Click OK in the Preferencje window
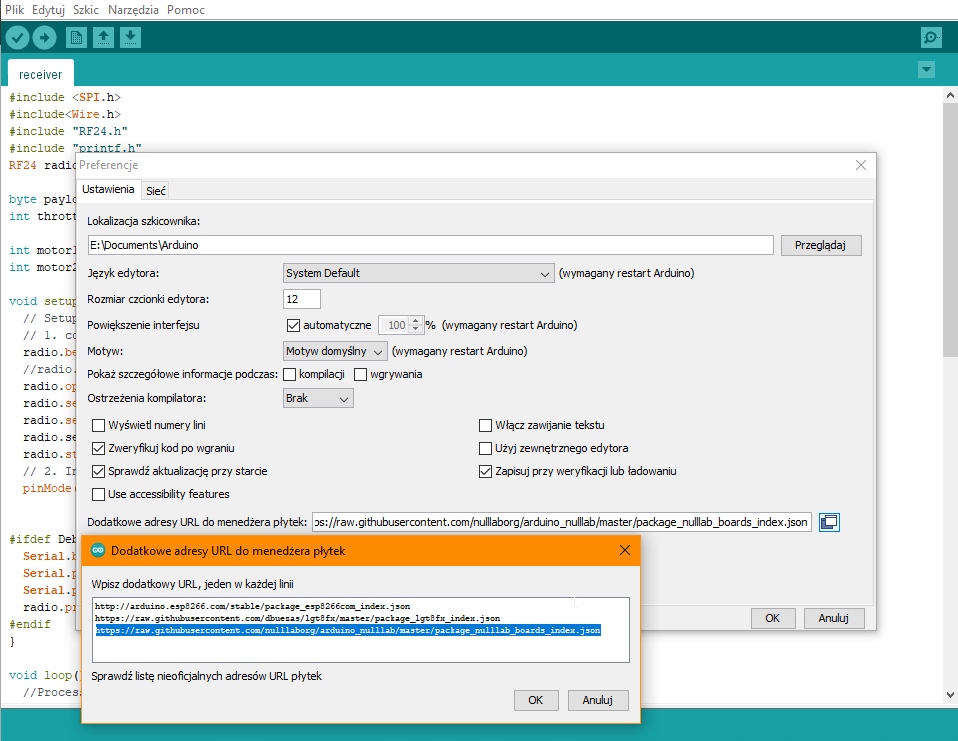The image size is (958, 741). 772,618
